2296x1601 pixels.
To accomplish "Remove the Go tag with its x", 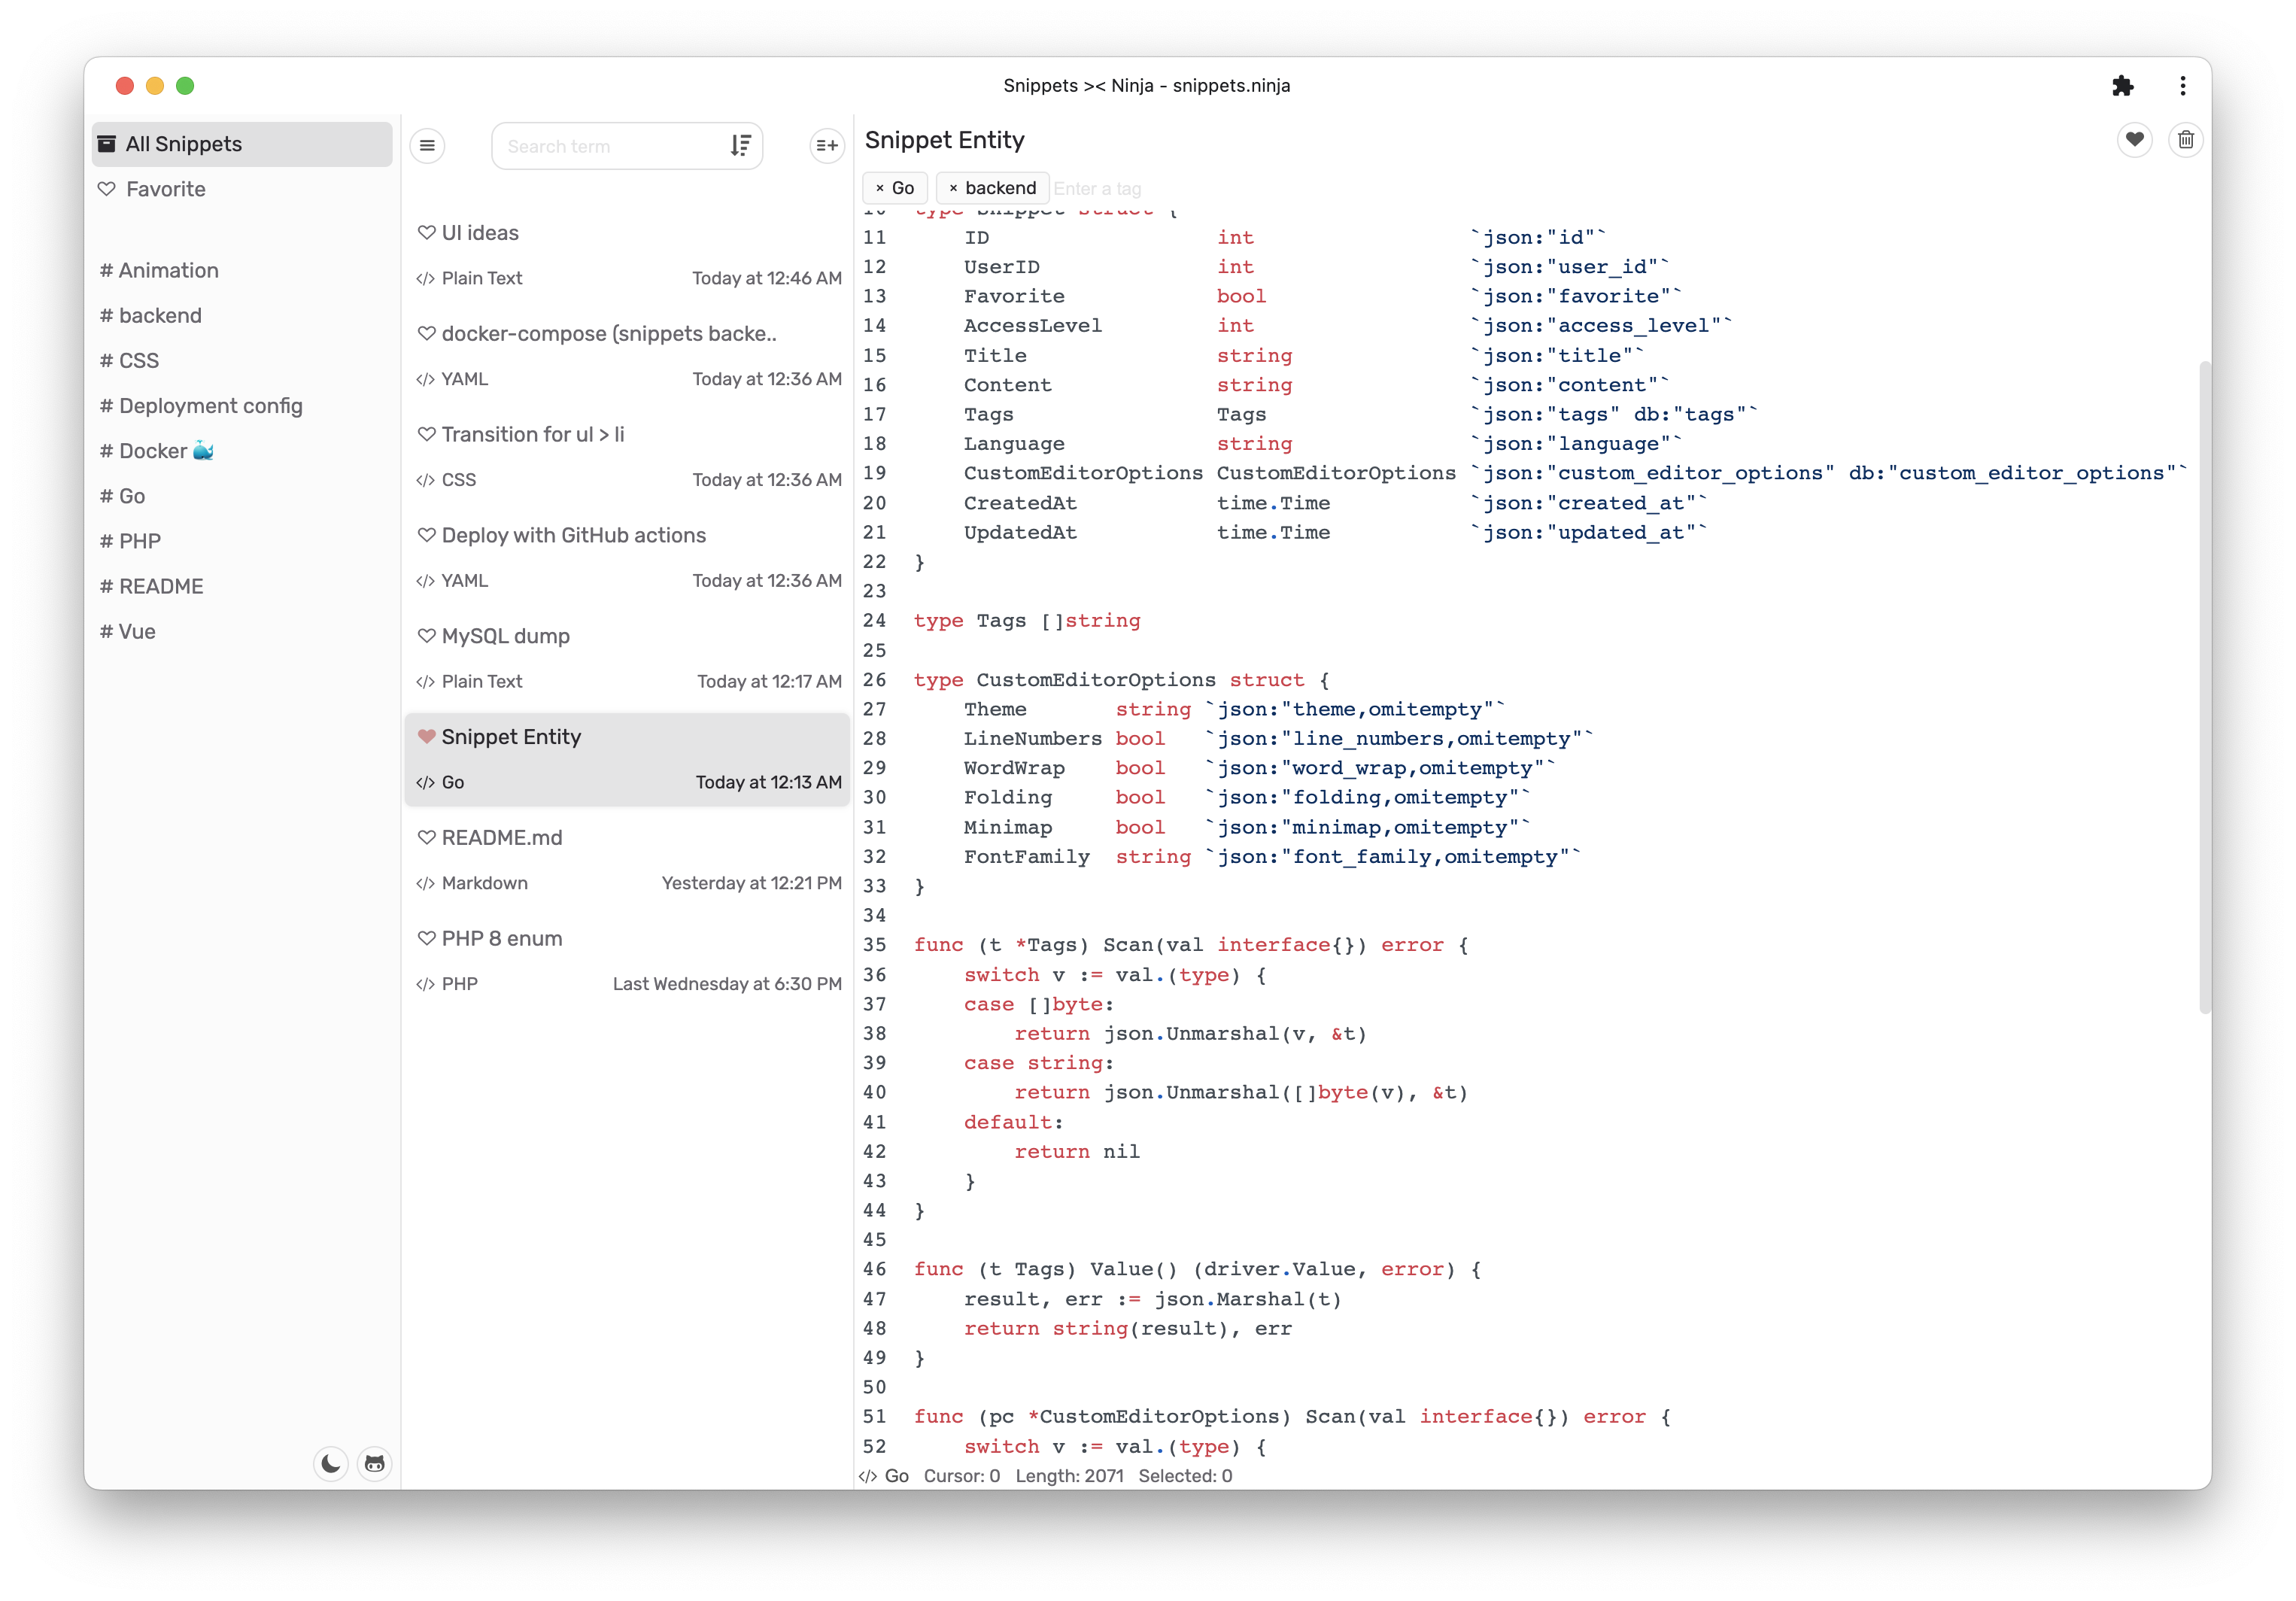I will (880, 188).
